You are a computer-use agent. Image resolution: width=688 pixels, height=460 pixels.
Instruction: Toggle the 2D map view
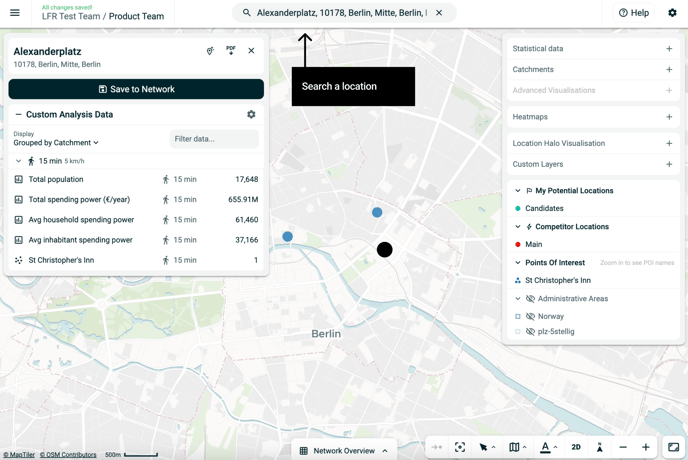(576, 447)
